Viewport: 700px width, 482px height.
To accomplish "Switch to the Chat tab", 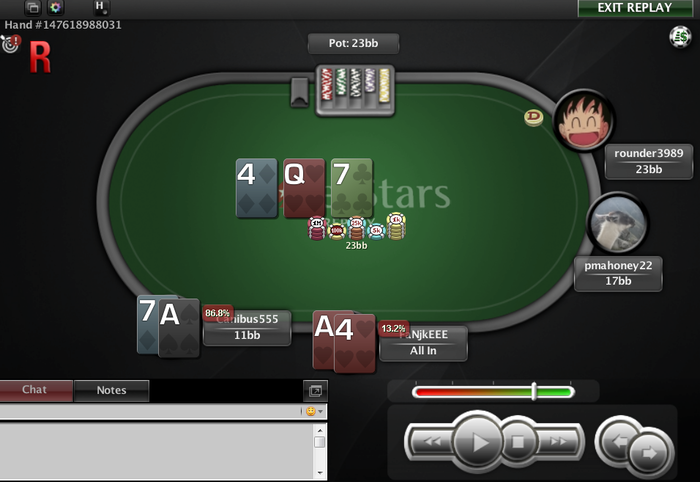I will (x=35, y=390).
